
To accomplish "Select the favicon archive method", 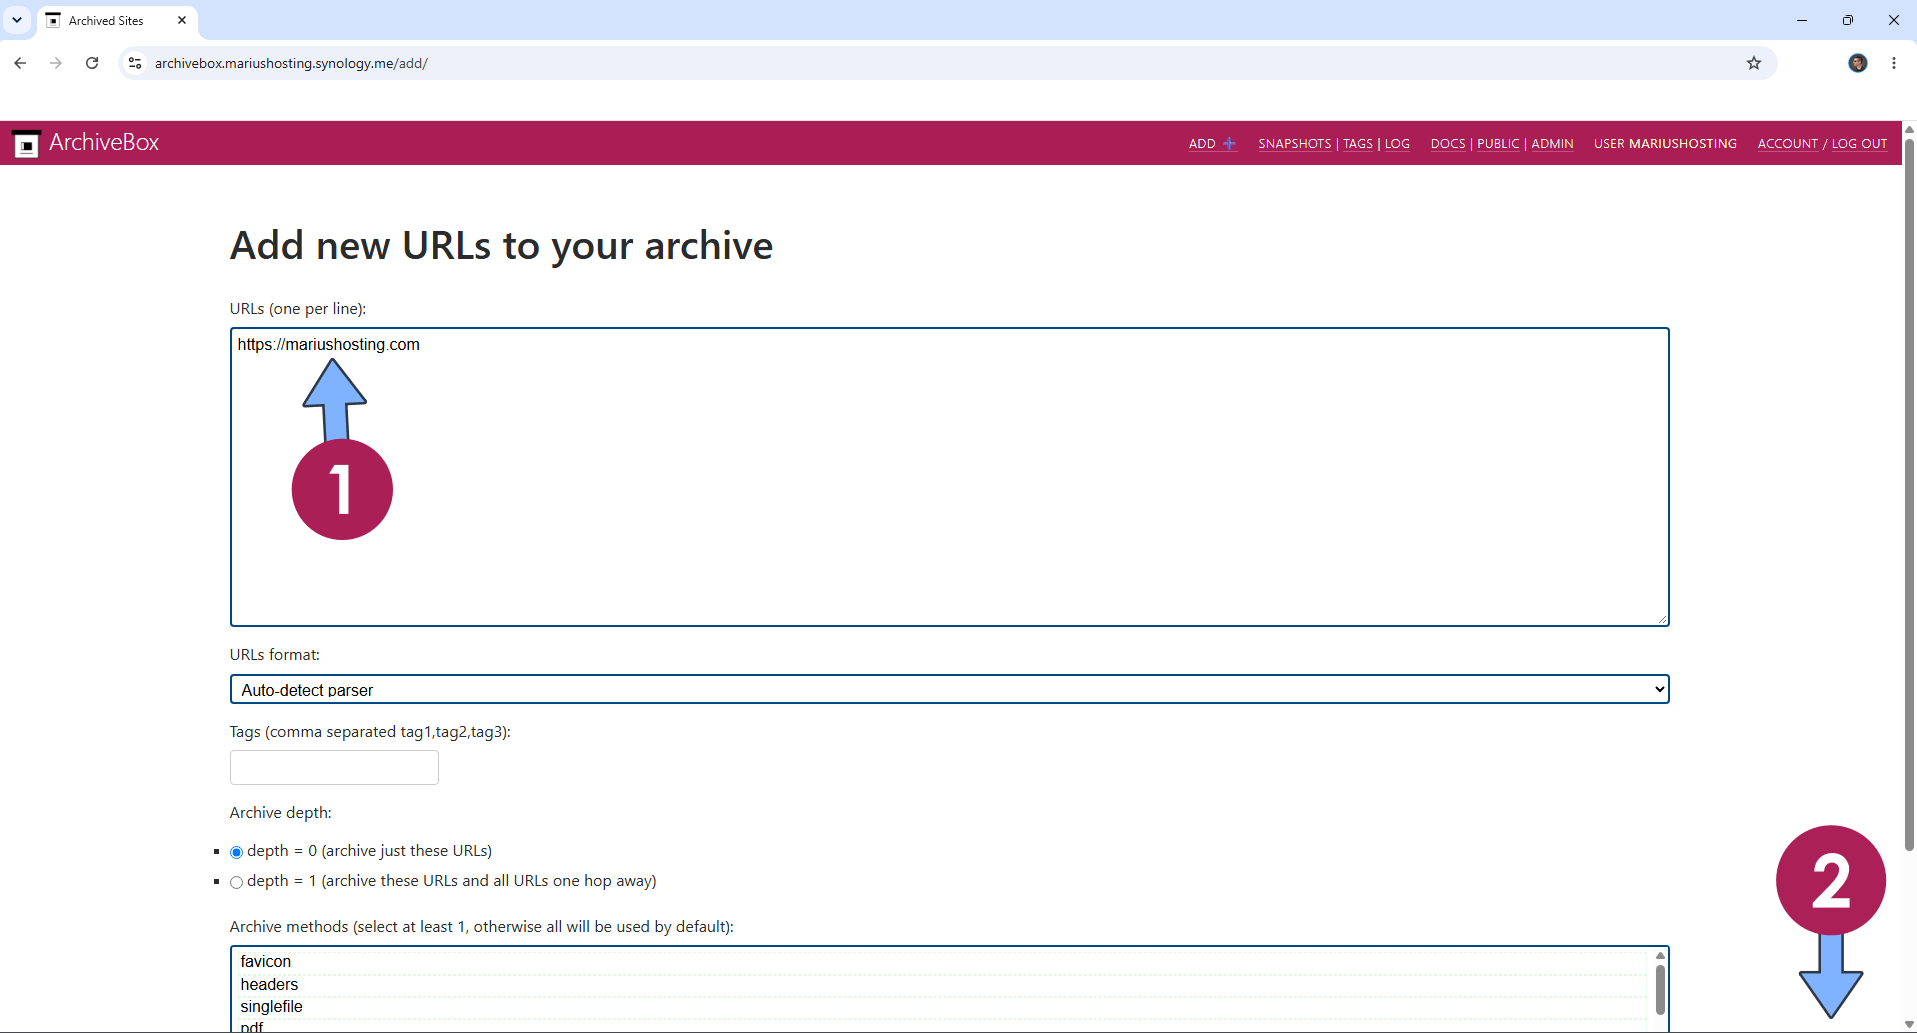I will (x=942, y=961).
